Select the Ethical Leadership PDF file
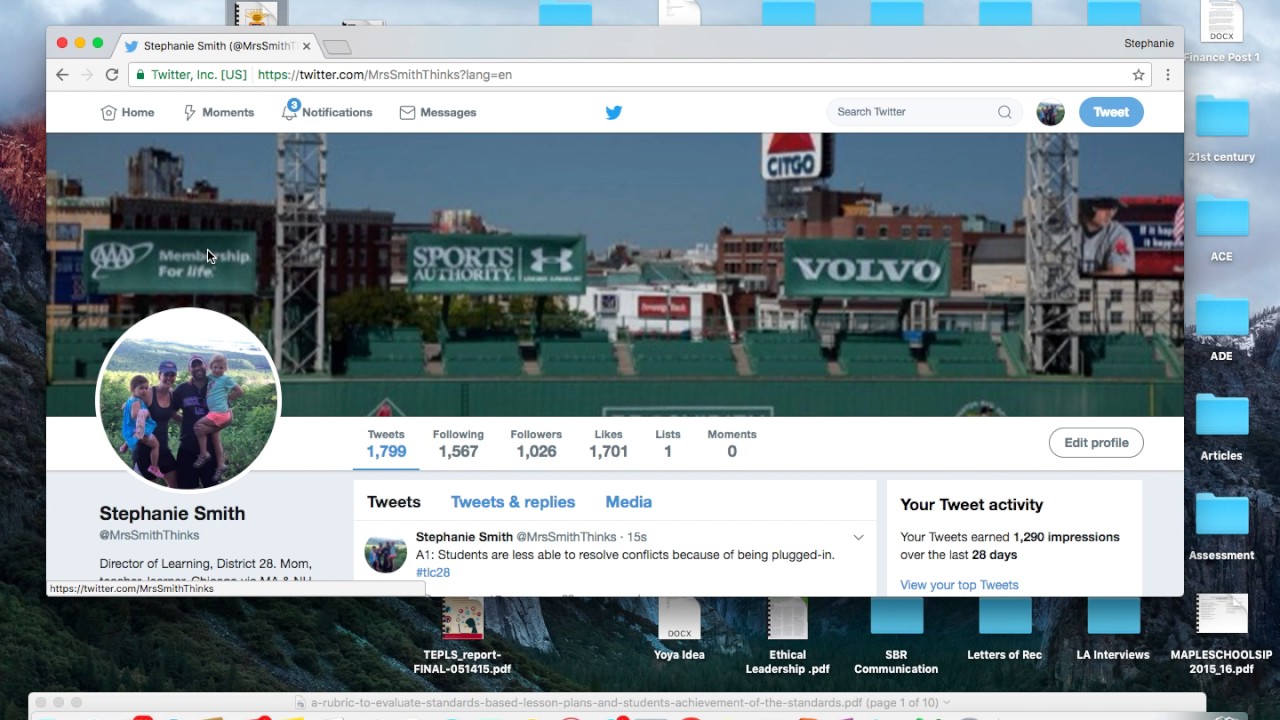The image size is (1280, 720). 787,636
